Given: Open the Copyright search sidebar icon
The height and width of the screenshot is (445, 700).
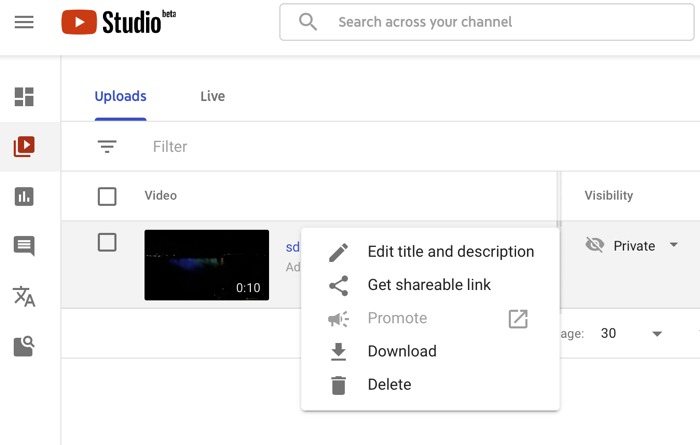Looking at the screenshot, I should point(24,346).
